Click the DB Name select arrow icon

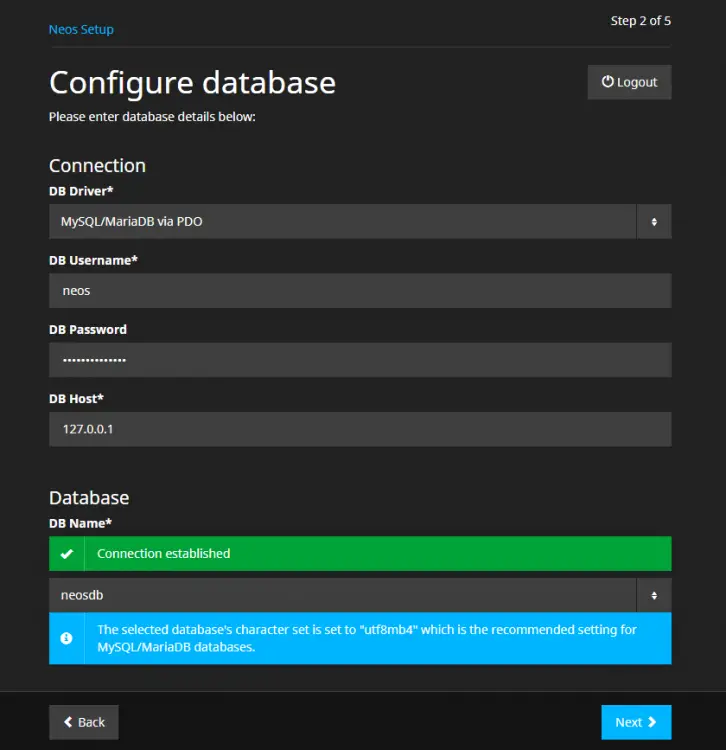[654, 595]
